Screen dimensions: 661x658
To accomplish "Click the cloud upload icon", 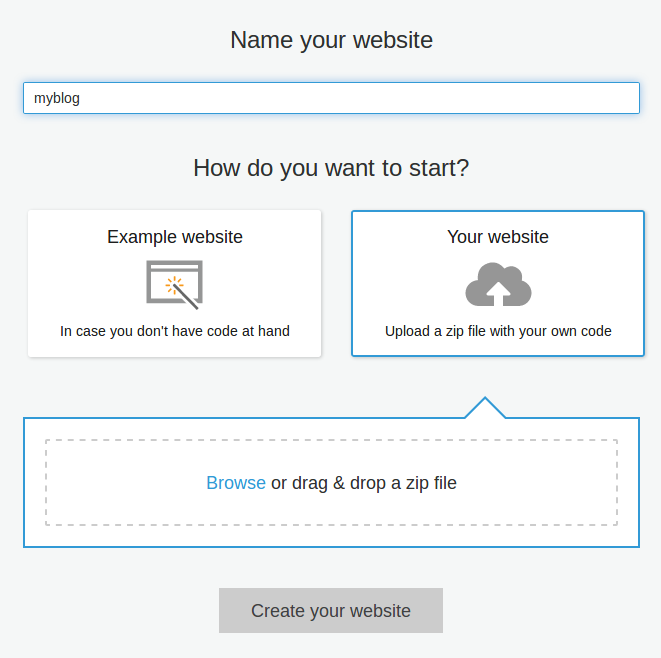I will tap(498, 285).
